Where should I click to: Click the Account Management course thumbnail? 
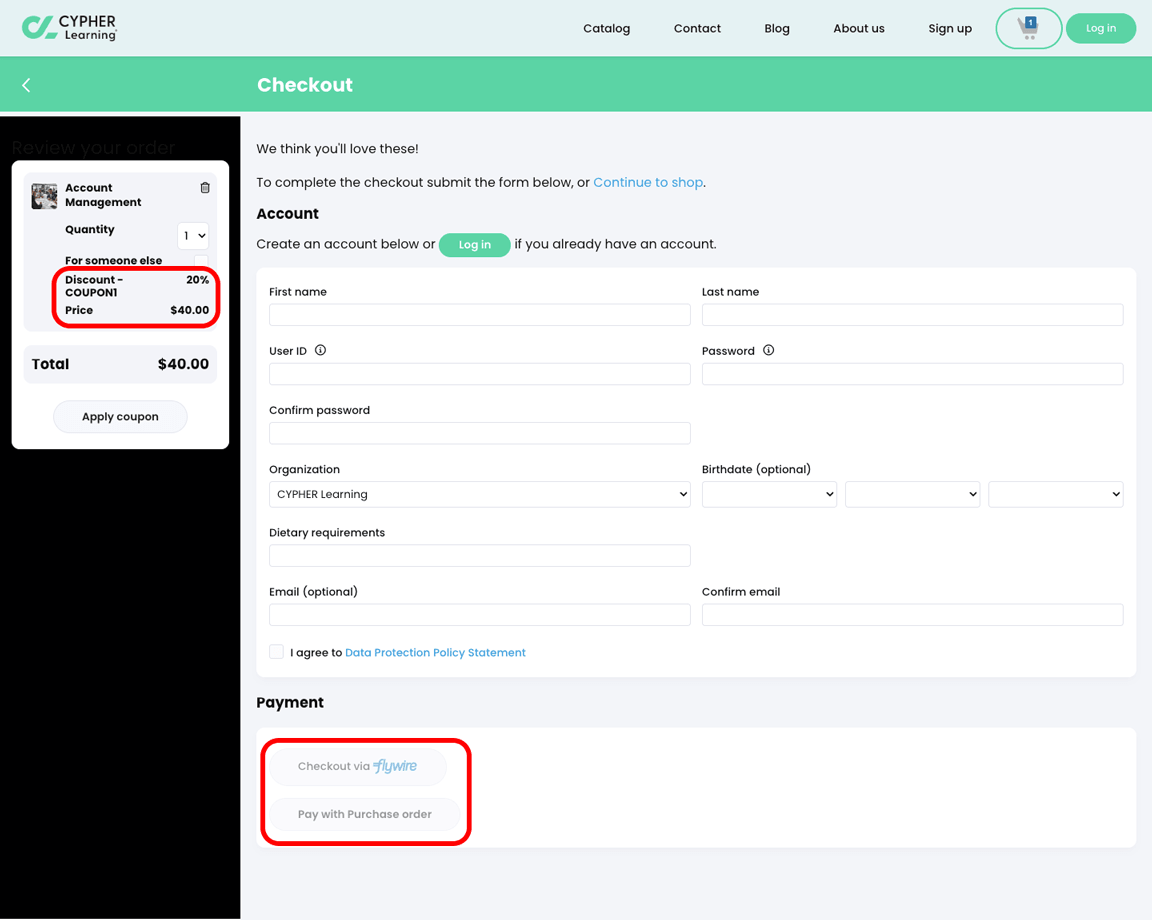(x=44, y=196)
